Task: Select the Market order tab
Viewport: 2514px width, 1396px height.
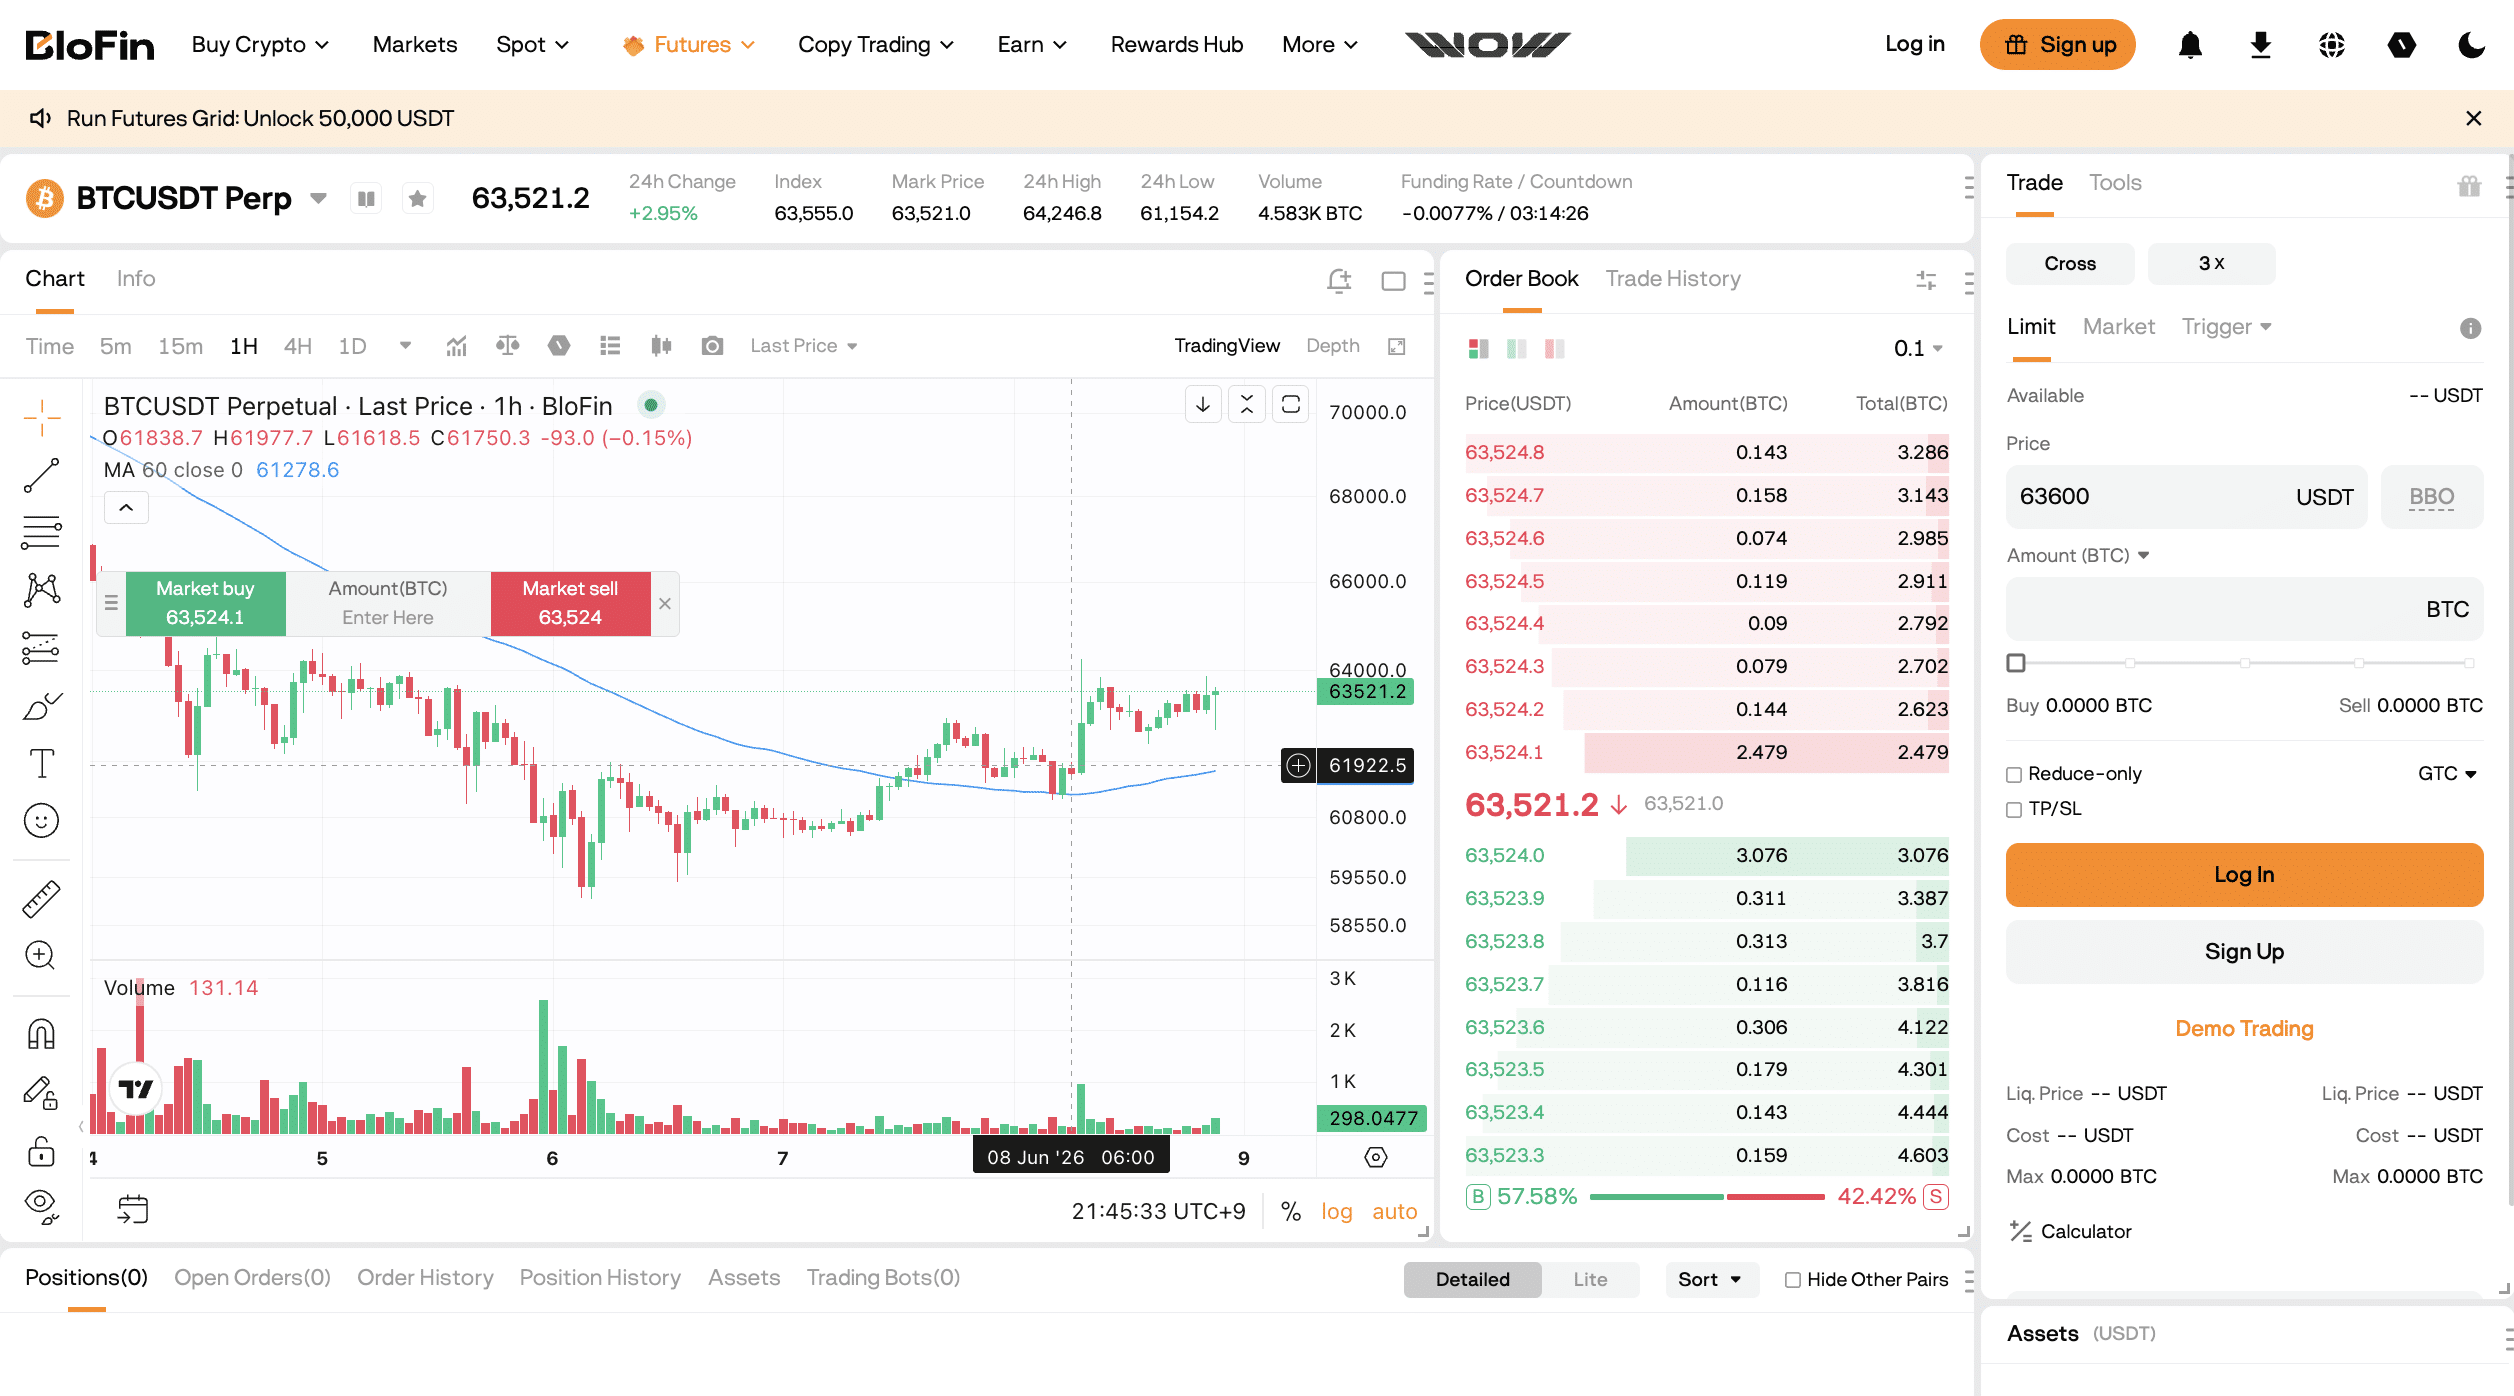Action: pyautogui.click(x=2118, y=327)
